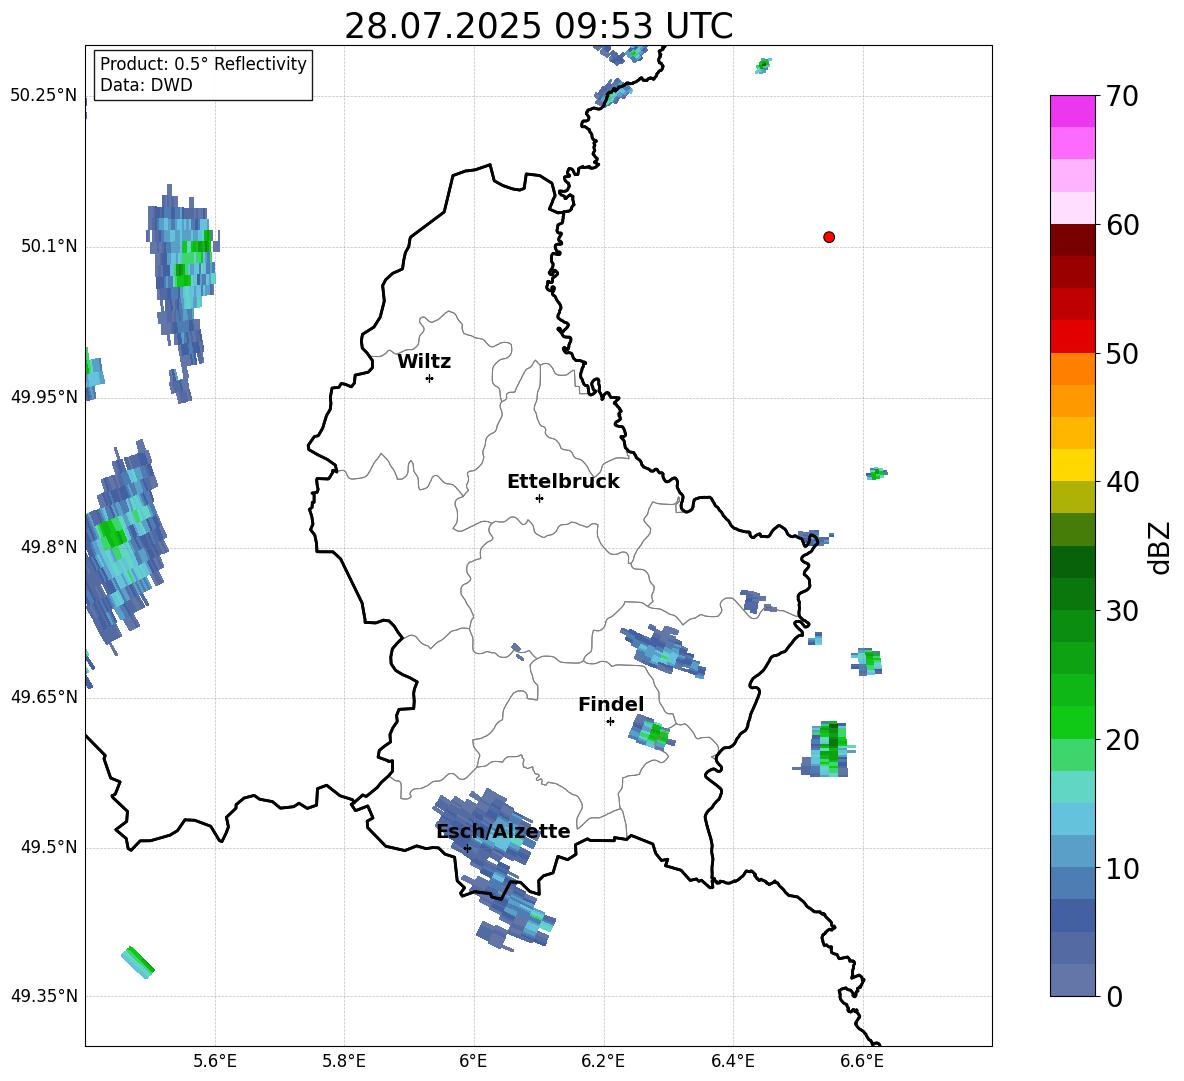Click the yellow colorbar segment just above 40
Image resolution: width=1184 pixels, height=1081 pixels.
1072,465
